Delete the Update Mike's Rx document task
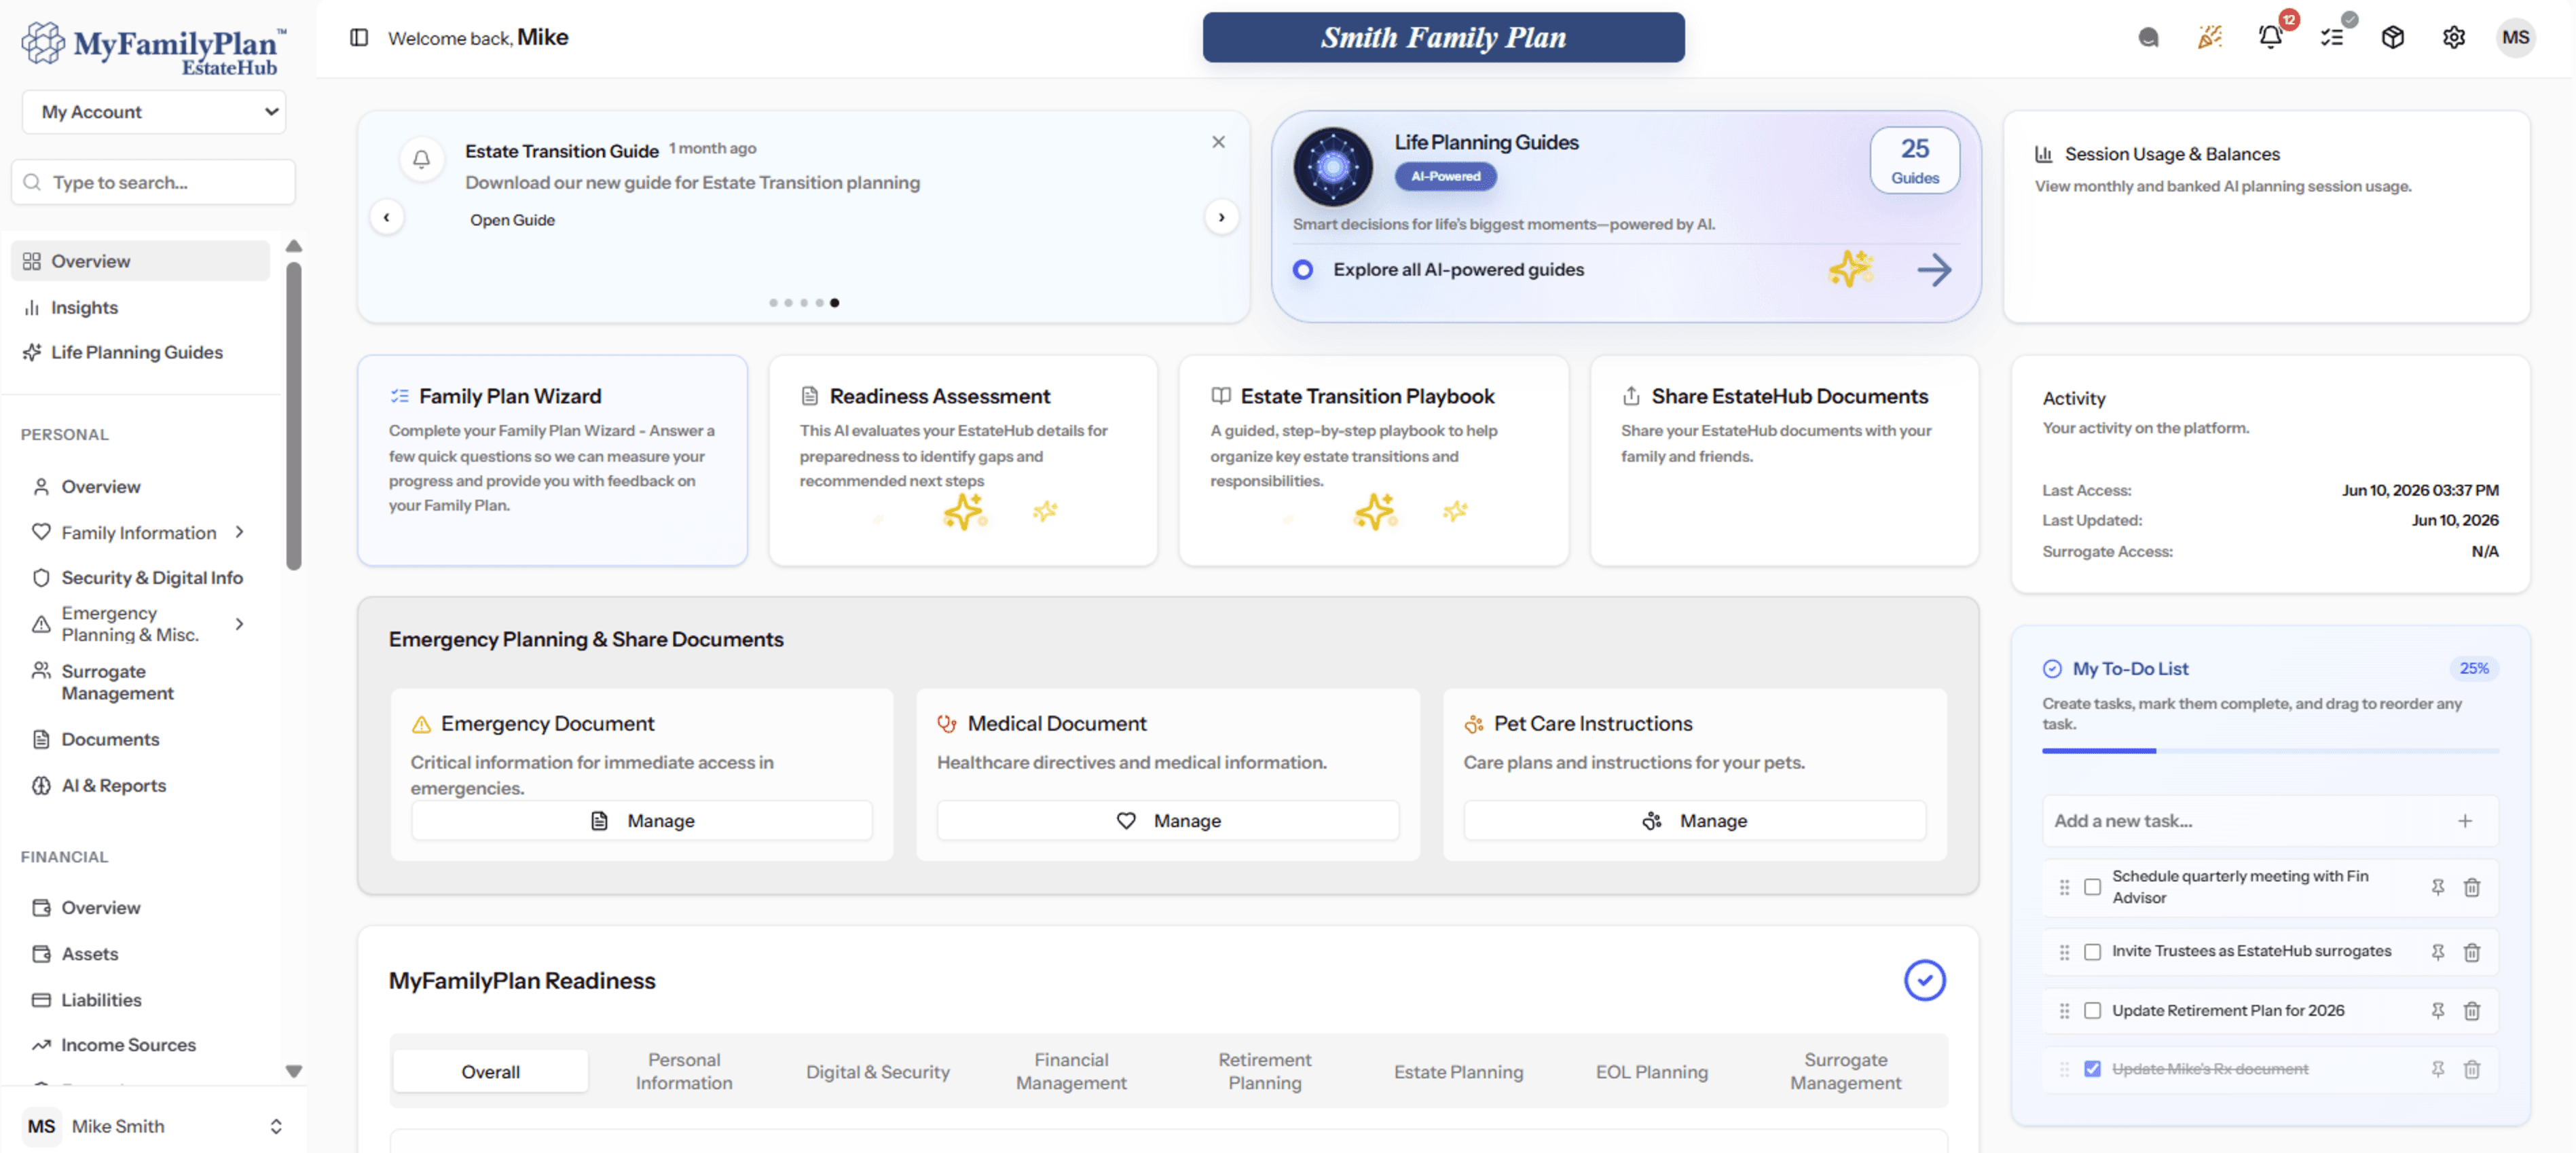This screenshot has width=2576, height=1153. point(2472,1069)
